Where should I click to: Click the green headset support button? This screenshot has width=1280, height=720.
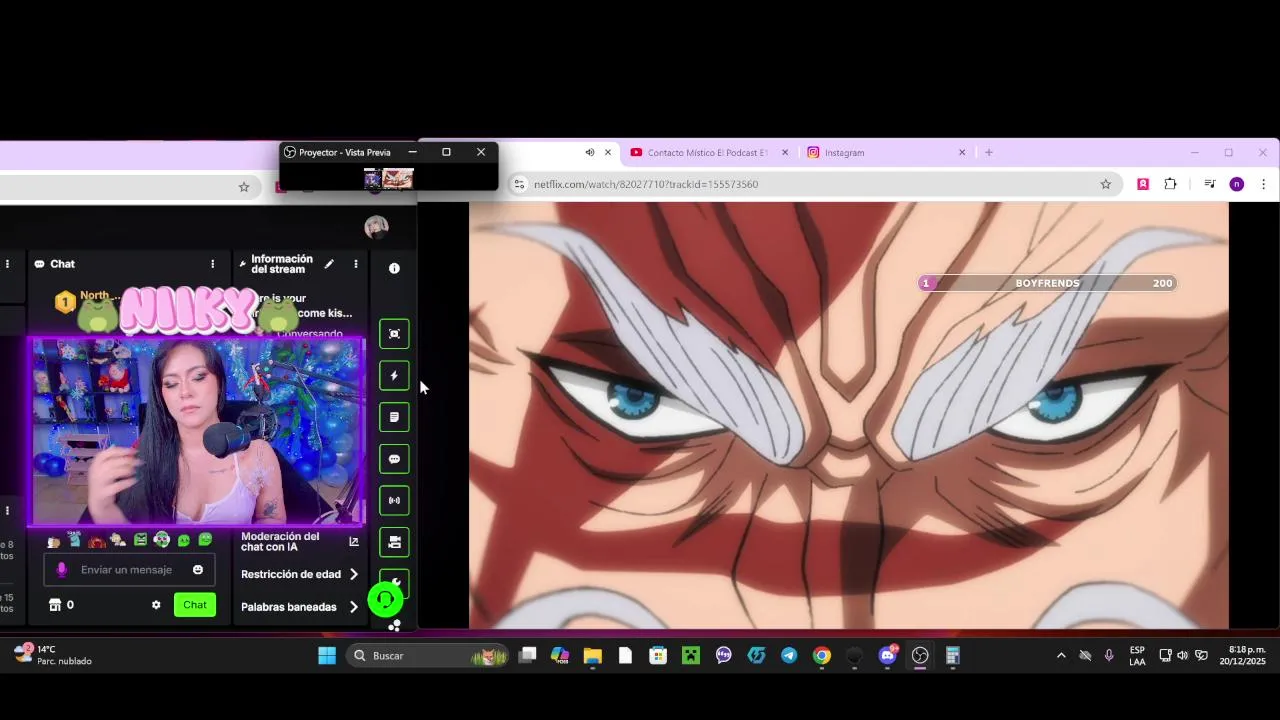coord(385,599)
